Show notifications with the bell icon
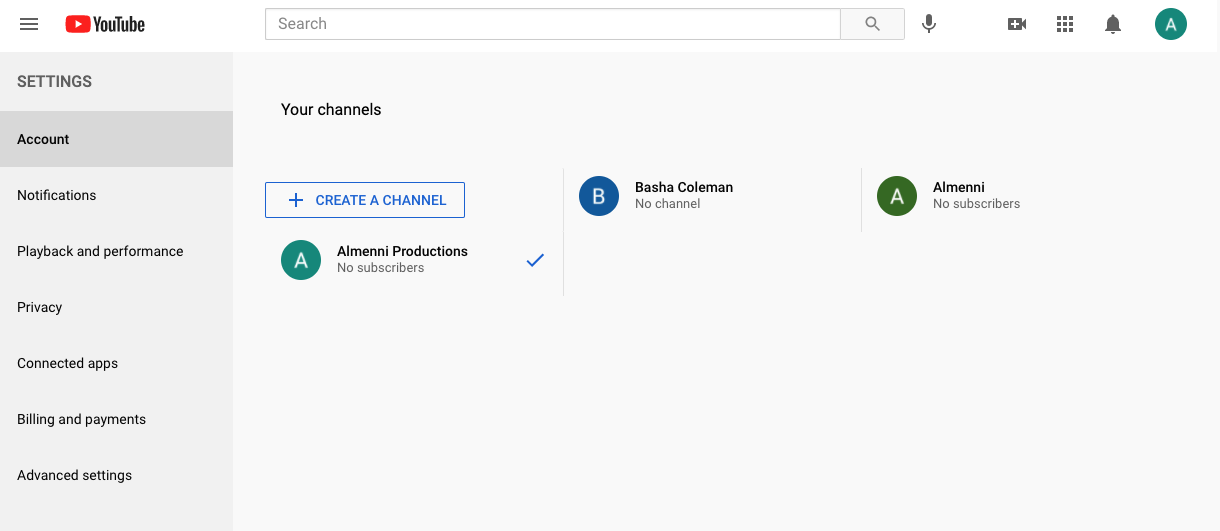 1113,24
